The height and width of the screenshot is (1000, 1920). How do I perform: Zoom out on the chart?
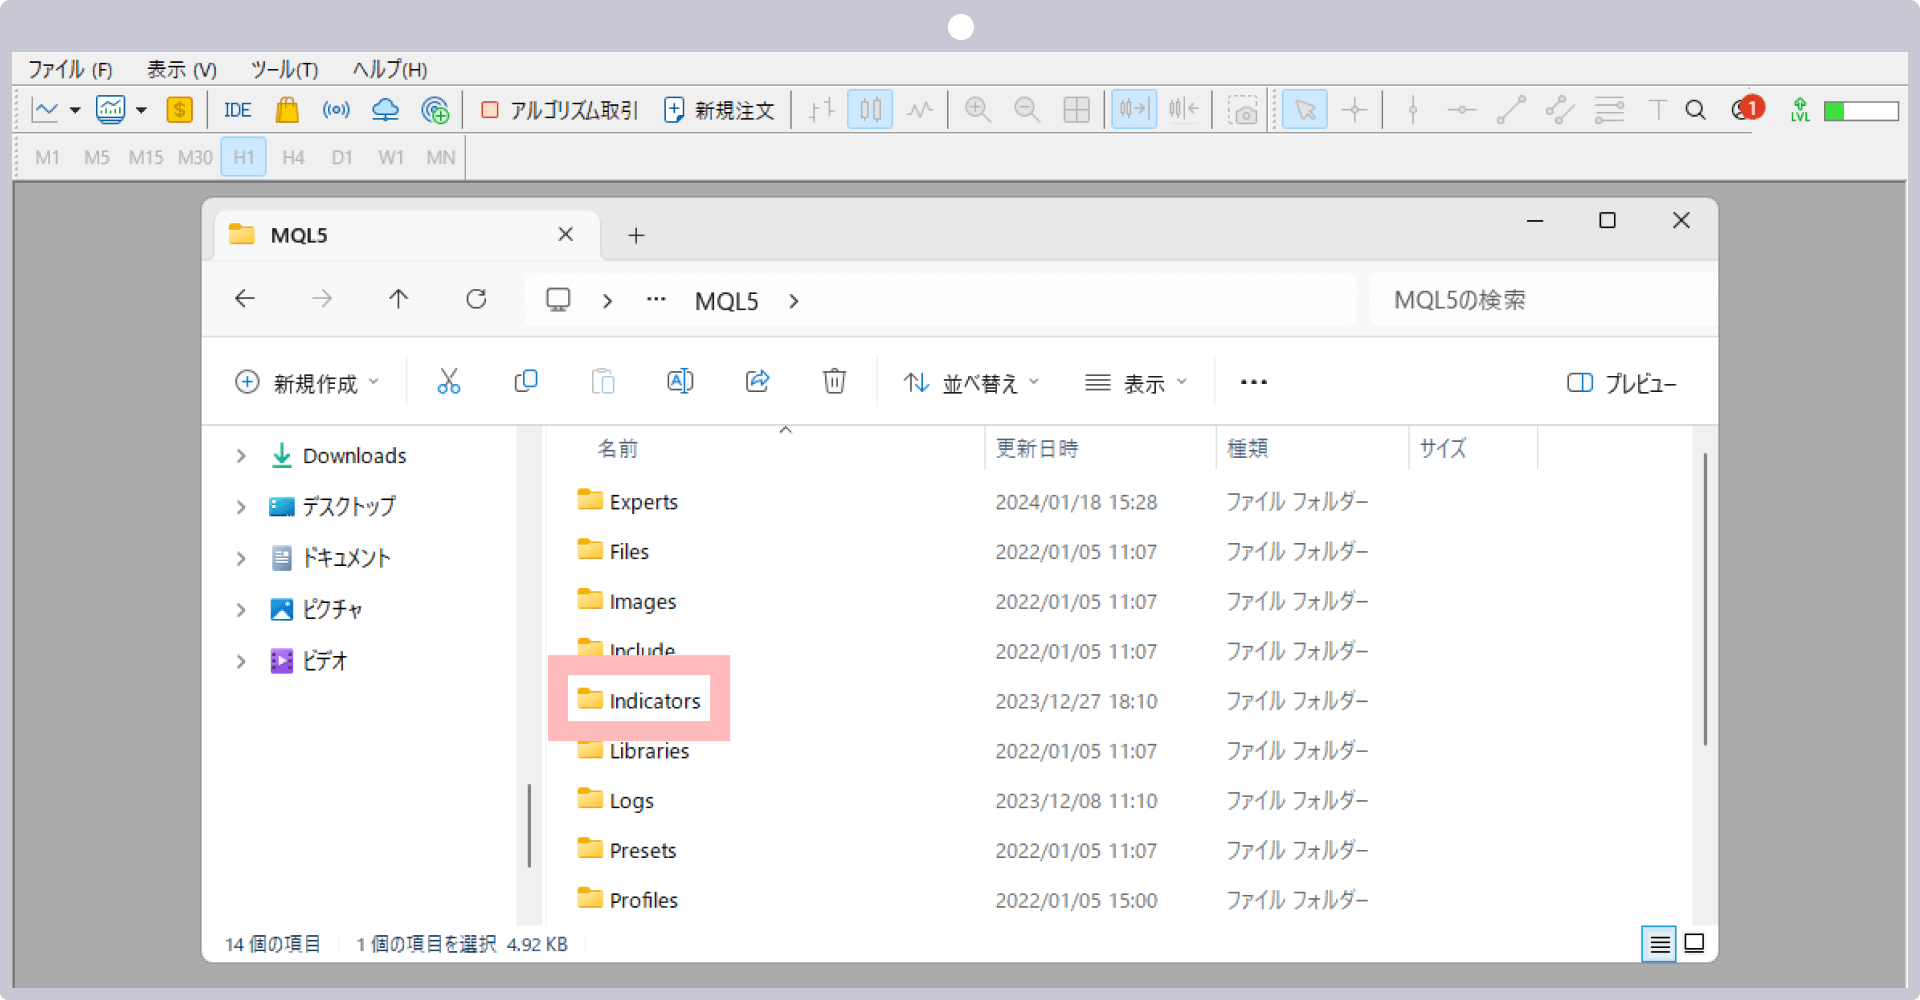[x=1027, y=110]
